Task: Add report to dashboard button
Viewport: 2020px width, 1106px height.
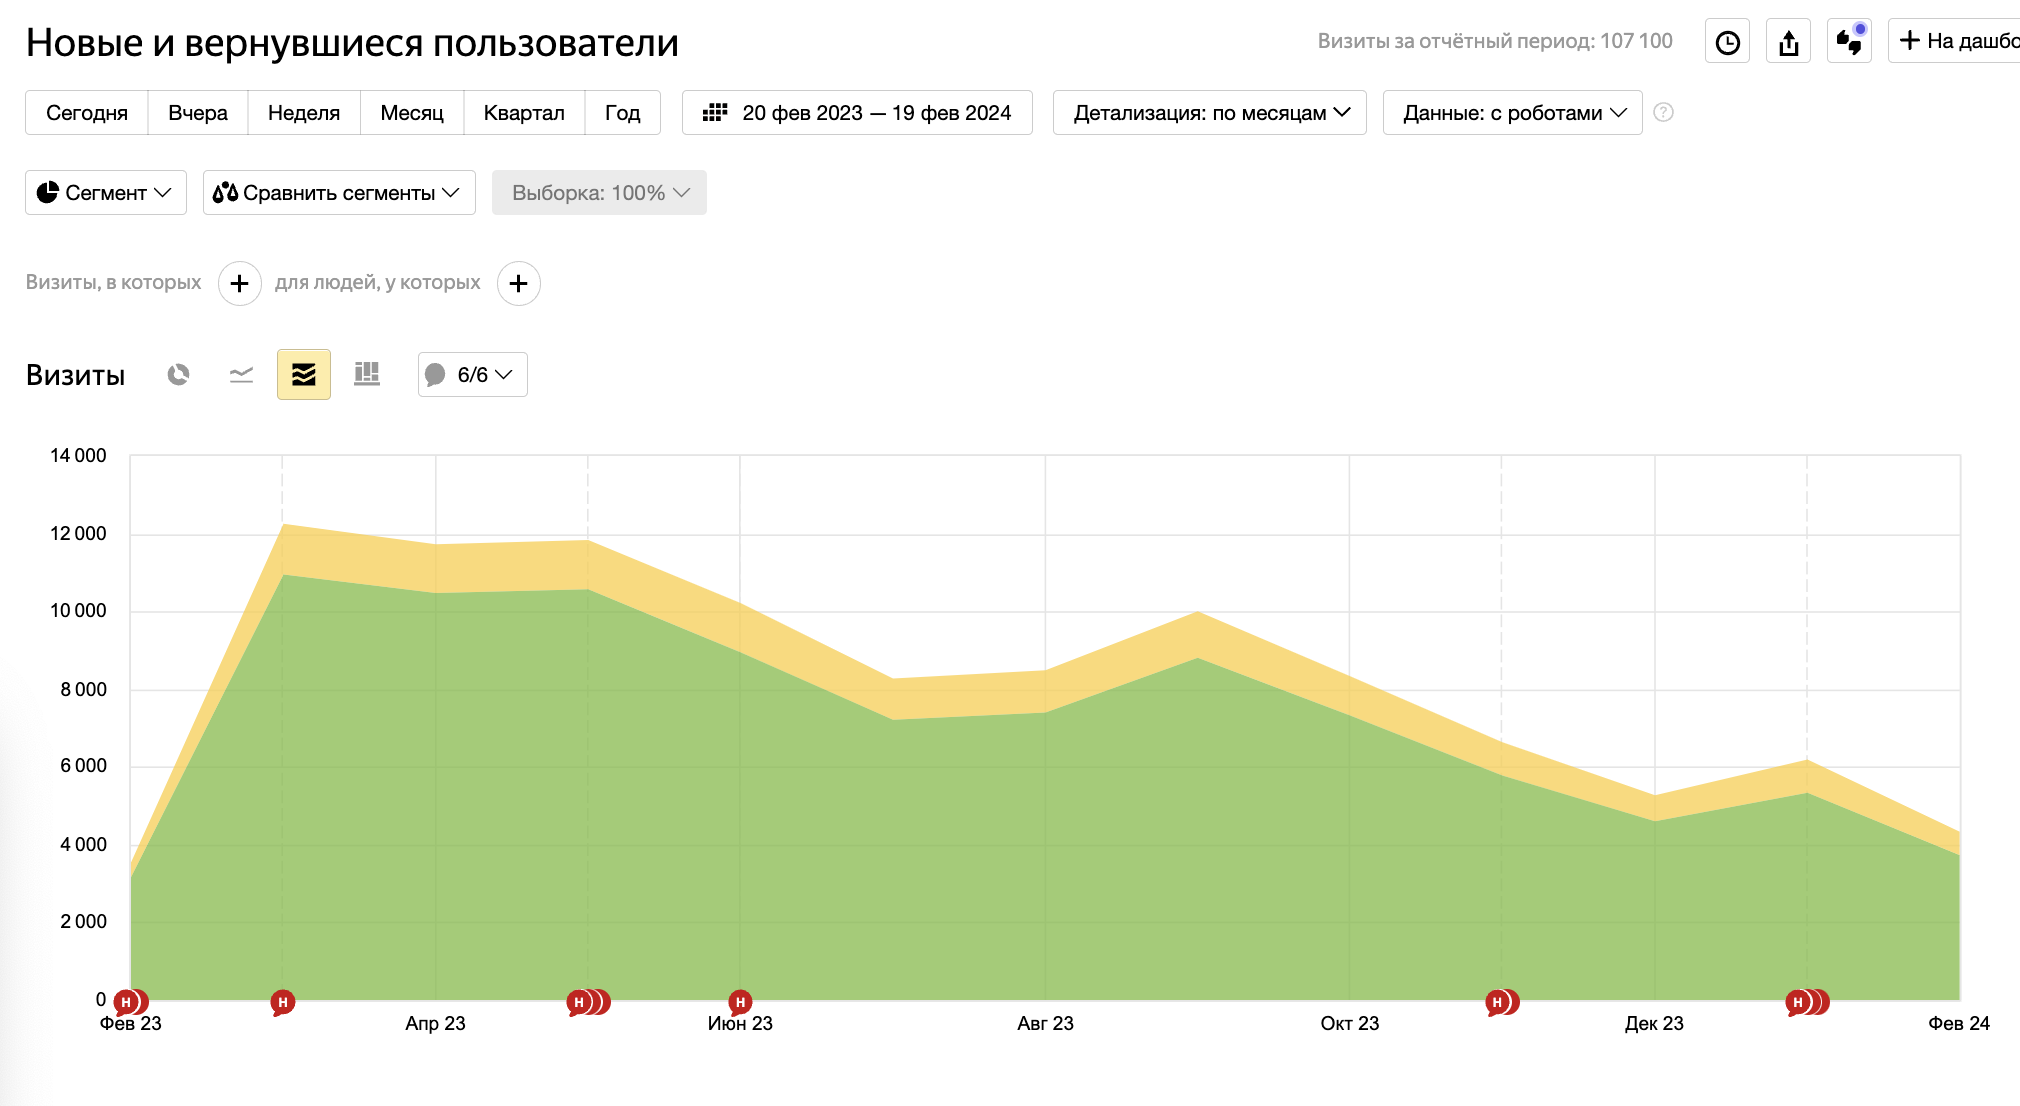Action: (1955, 41)
